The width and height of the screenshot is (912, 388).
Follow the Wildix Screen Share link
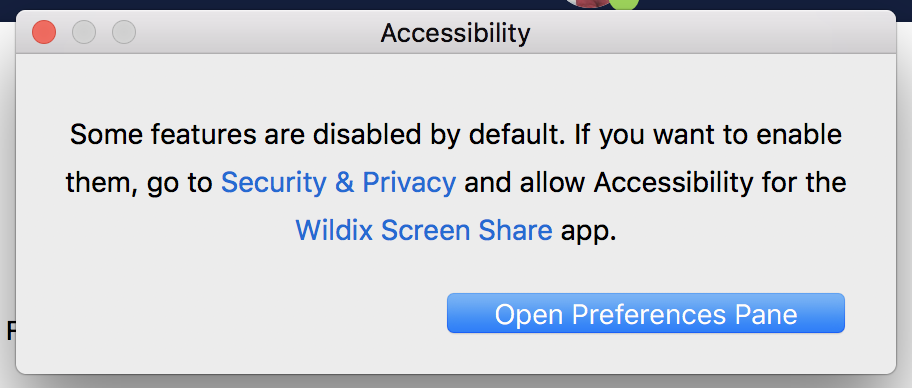pos(424,230)
